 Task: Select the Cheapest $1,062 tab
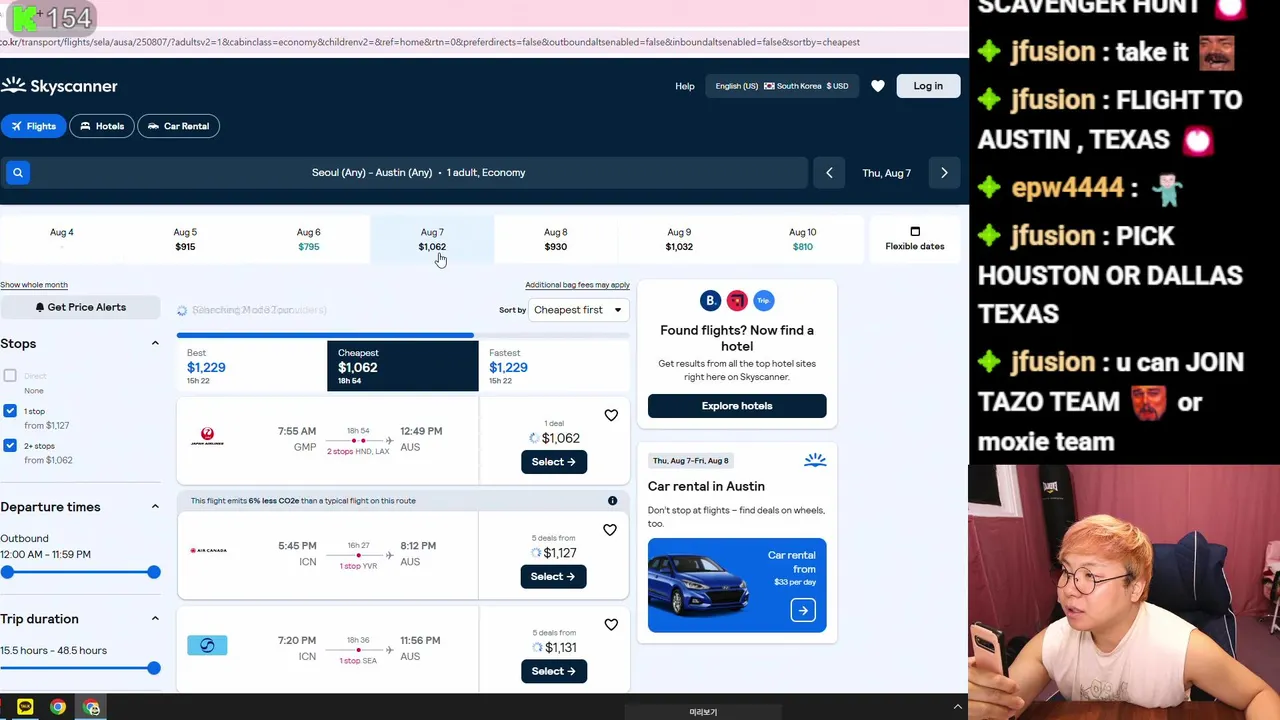click(402, 366)
